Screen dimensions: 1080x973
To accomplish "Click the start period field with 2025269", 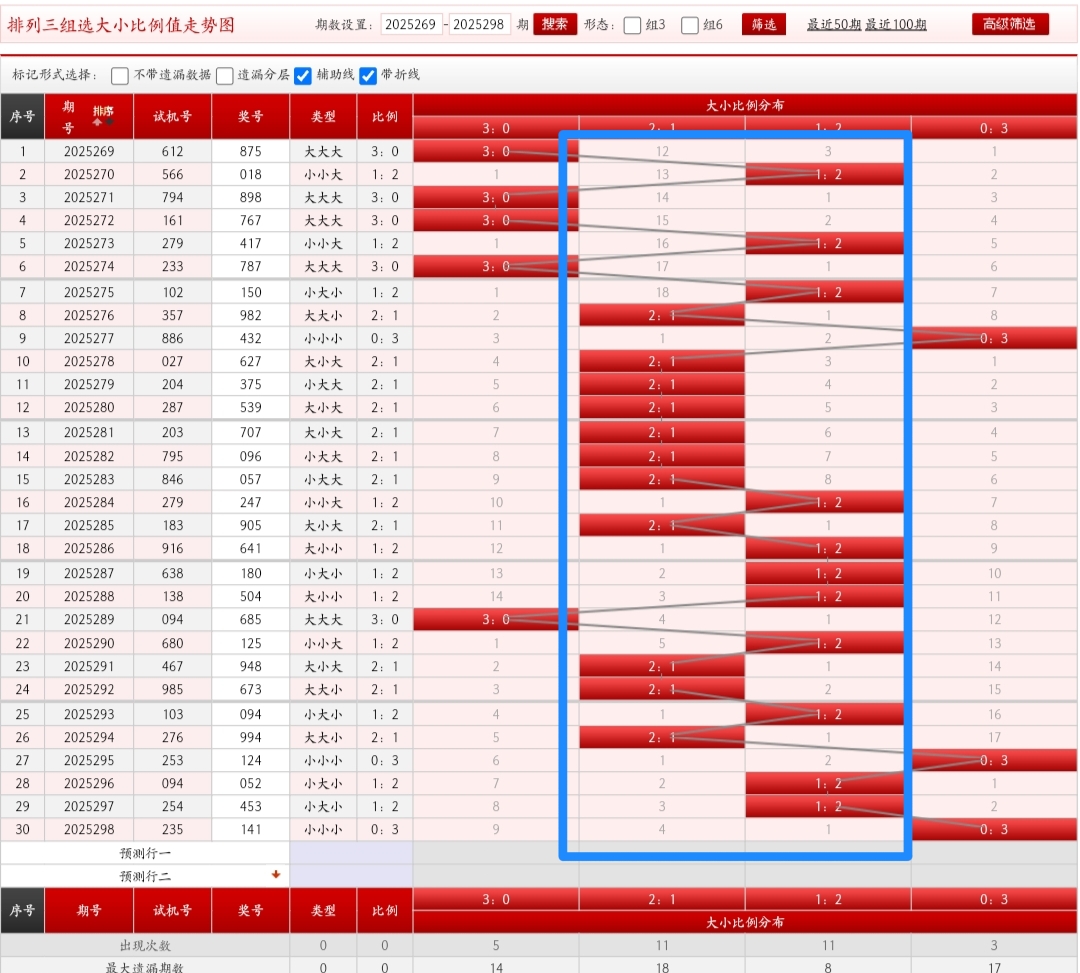I will point(411,25).
